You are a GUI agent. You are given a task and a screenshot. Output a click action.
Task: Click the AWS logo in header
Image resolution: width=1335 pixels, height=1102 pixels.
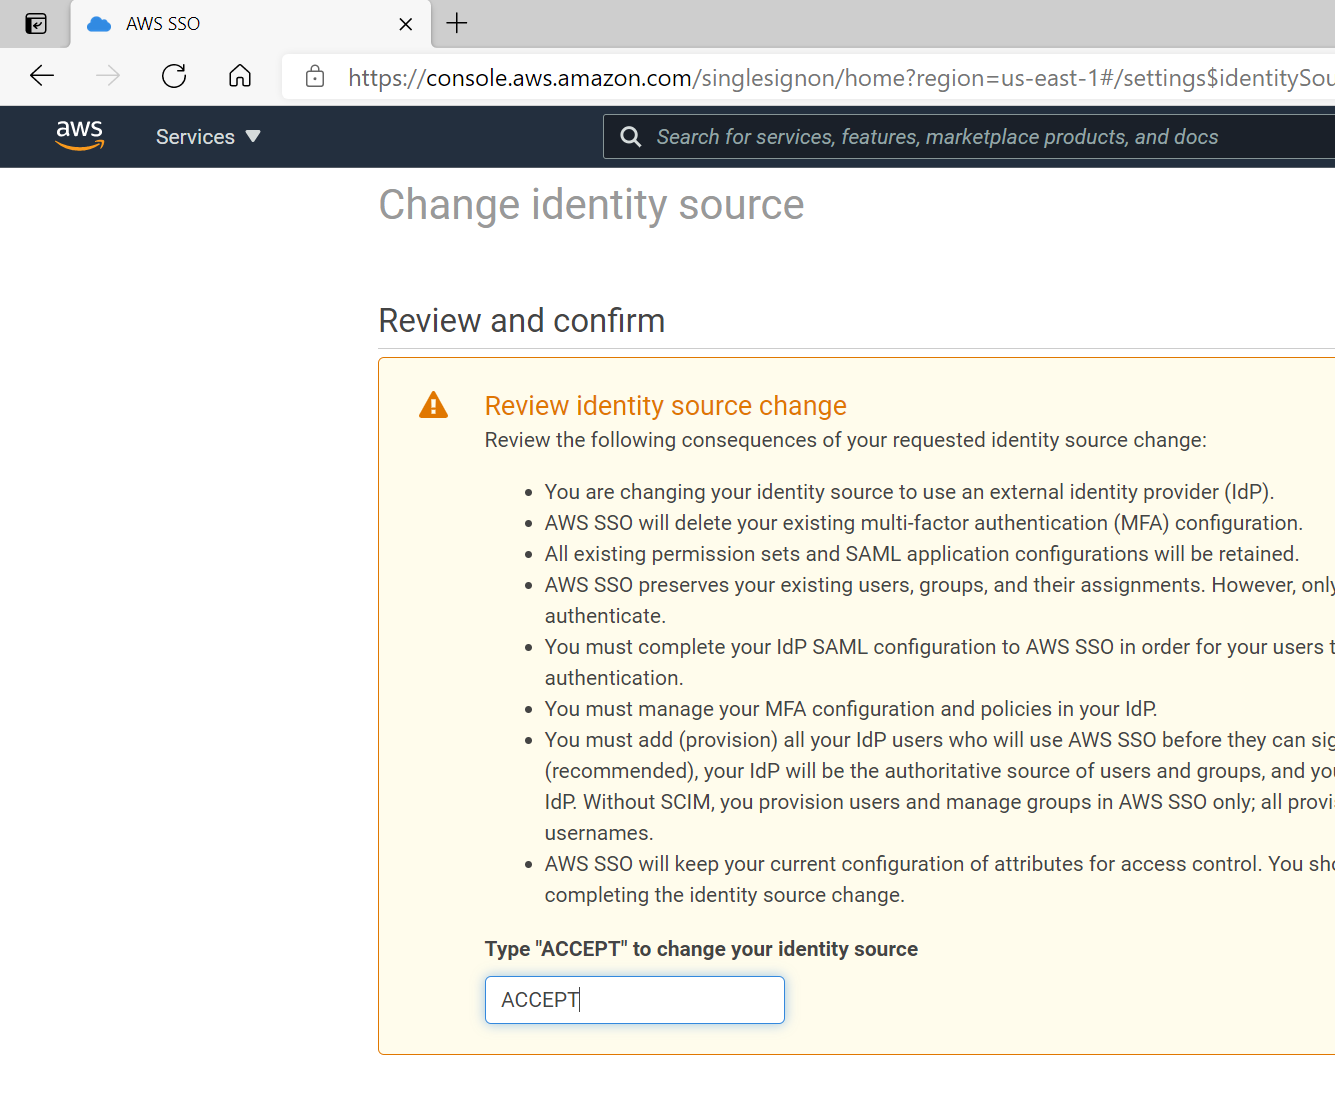(x=80, y=136)
